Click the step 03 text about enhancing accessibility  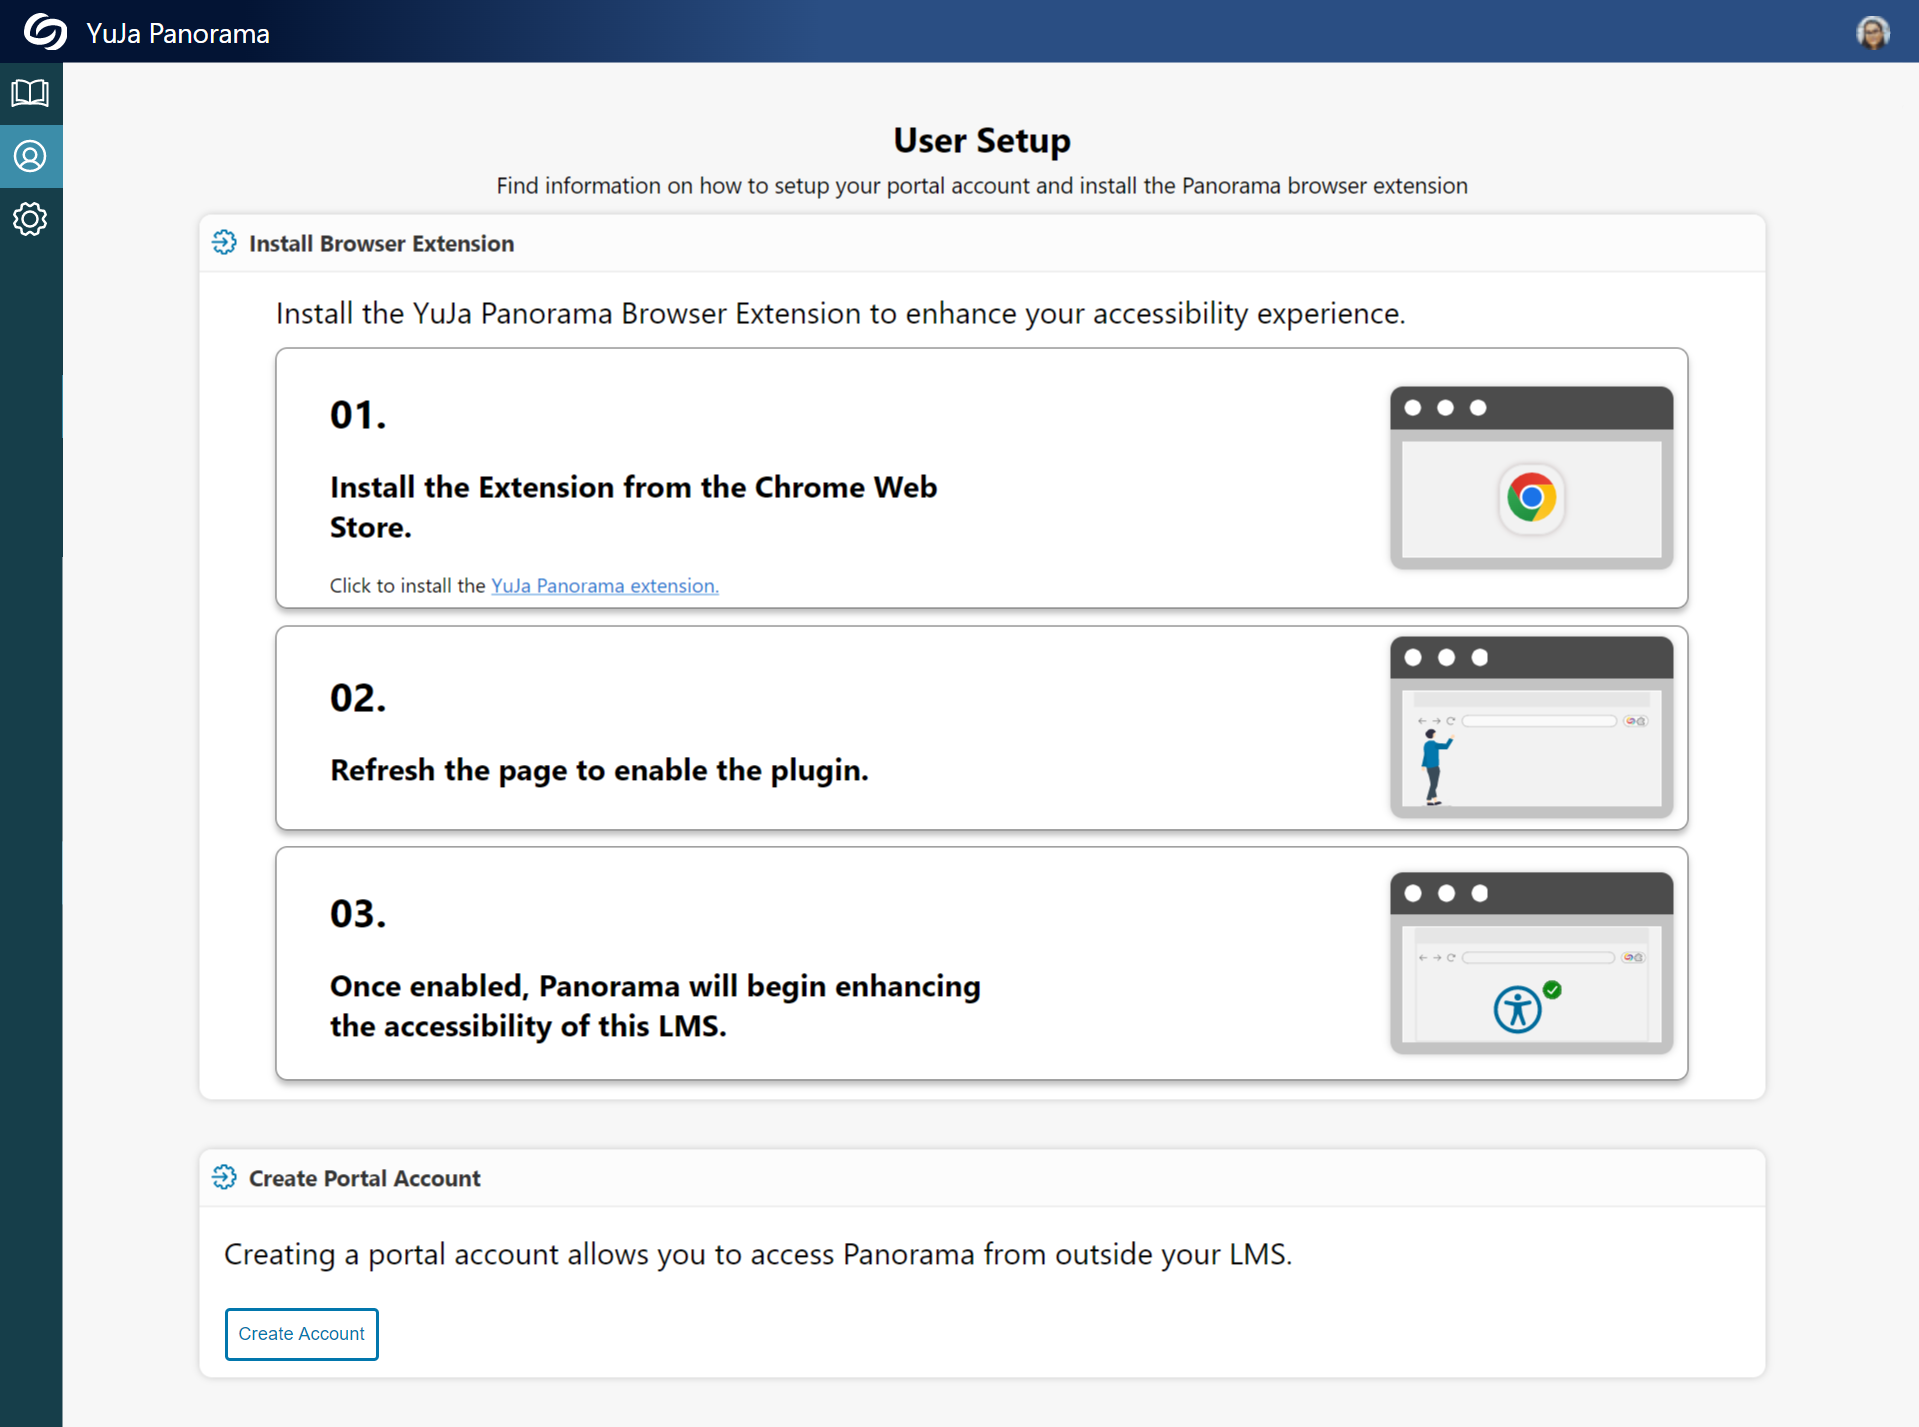[x=654, y=1006]
